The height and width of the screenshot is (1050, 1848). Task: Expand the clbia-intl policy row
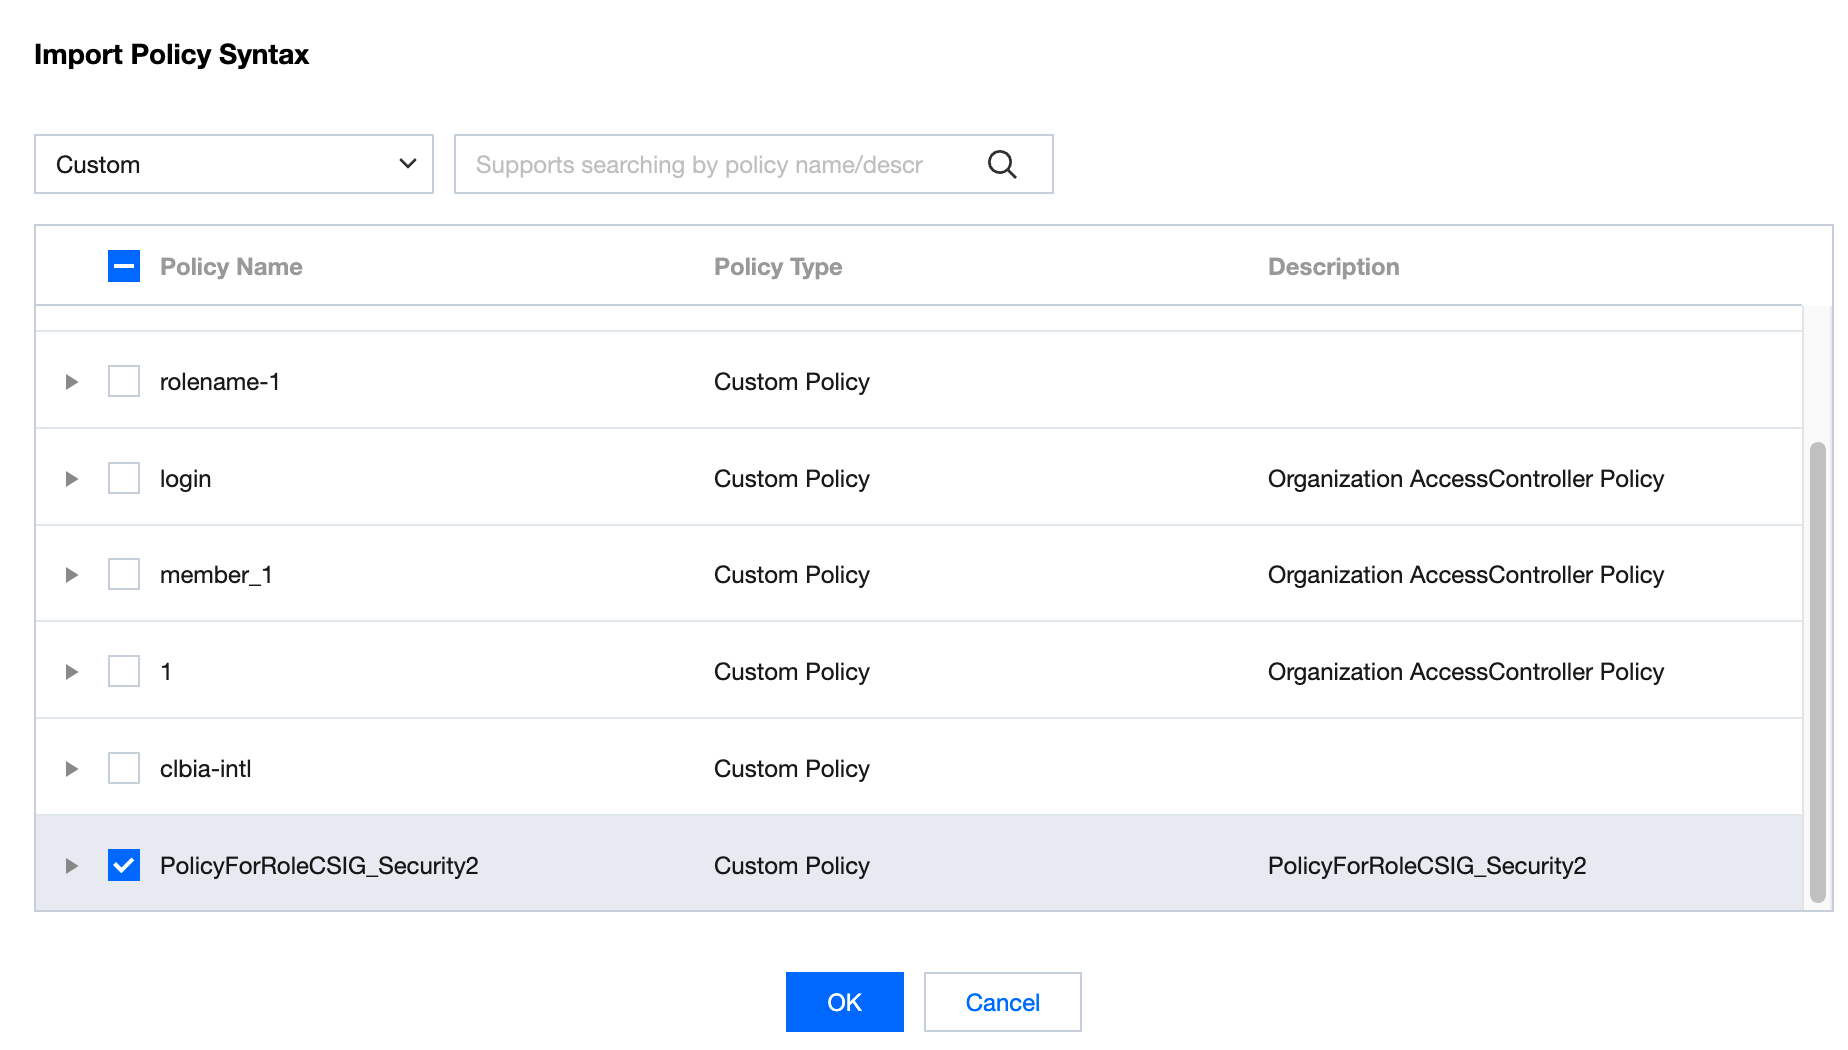coord(72,769)
